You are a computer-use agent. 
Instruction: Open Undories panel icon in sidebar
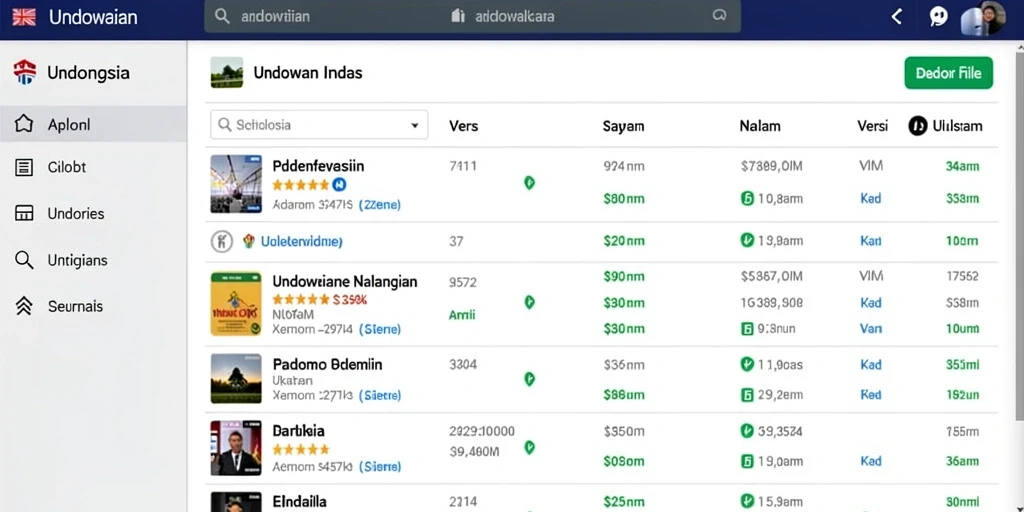(x=24, y=213)
